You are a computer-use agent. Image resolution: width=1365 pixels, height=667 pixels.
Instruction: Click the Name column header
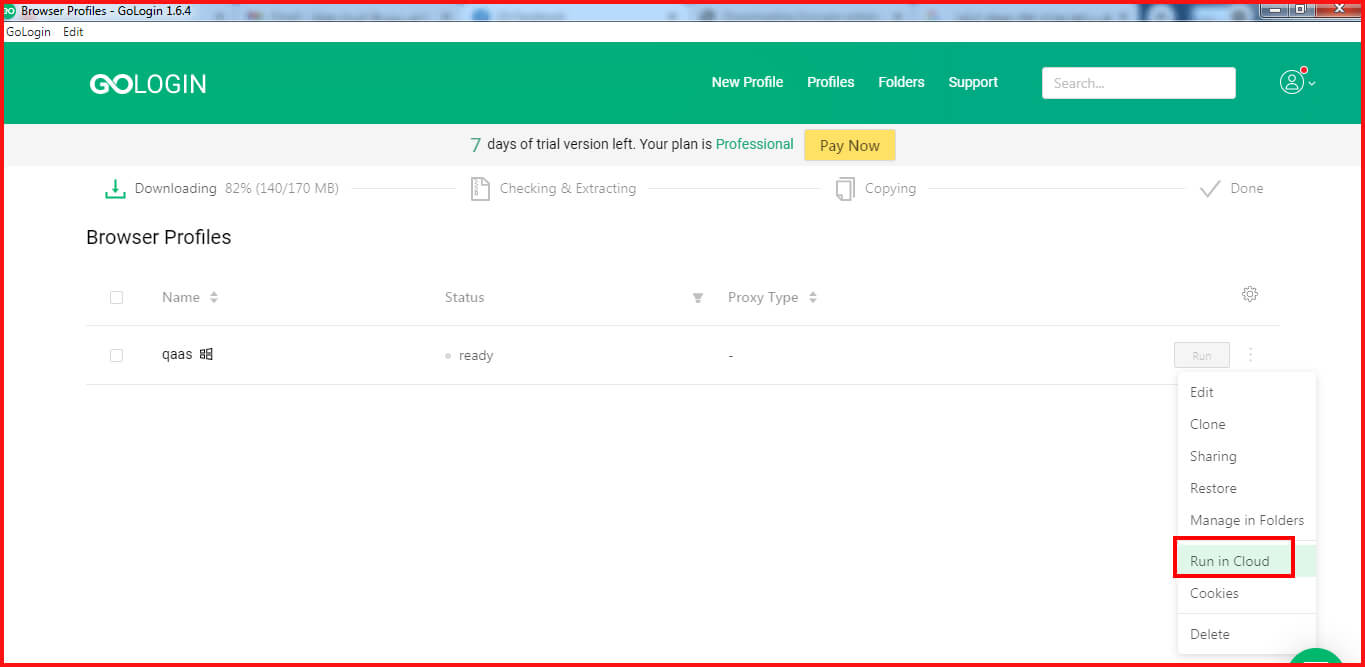(181, 297)
